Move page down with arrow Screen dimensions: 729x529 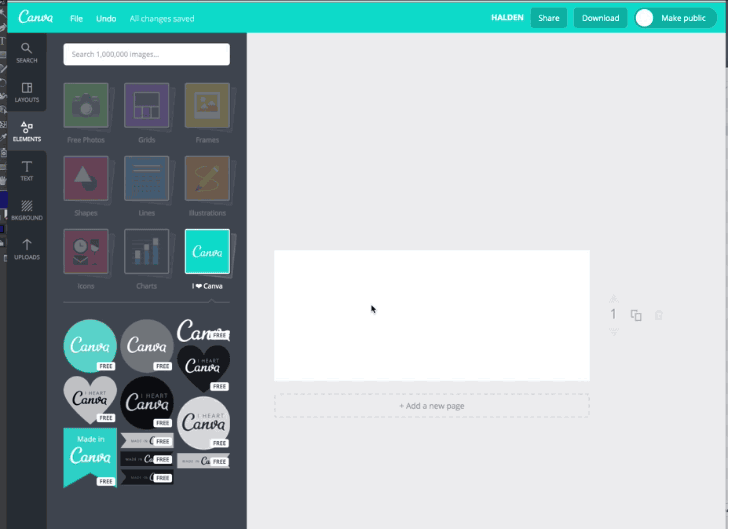(x=614, y=332)
